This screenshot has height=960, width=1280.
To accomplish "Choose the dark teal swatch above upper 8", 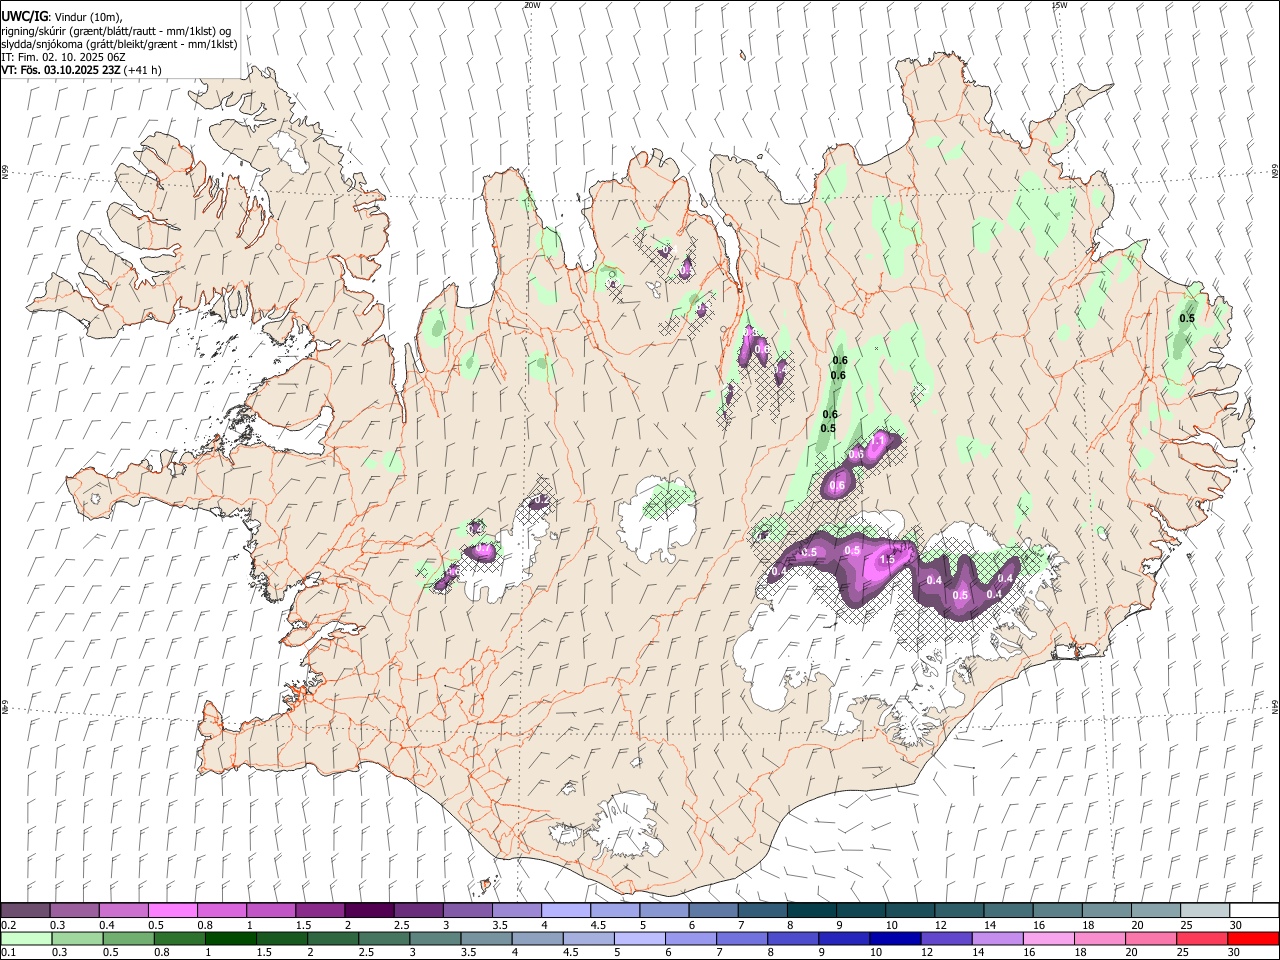I will point(811,911).
